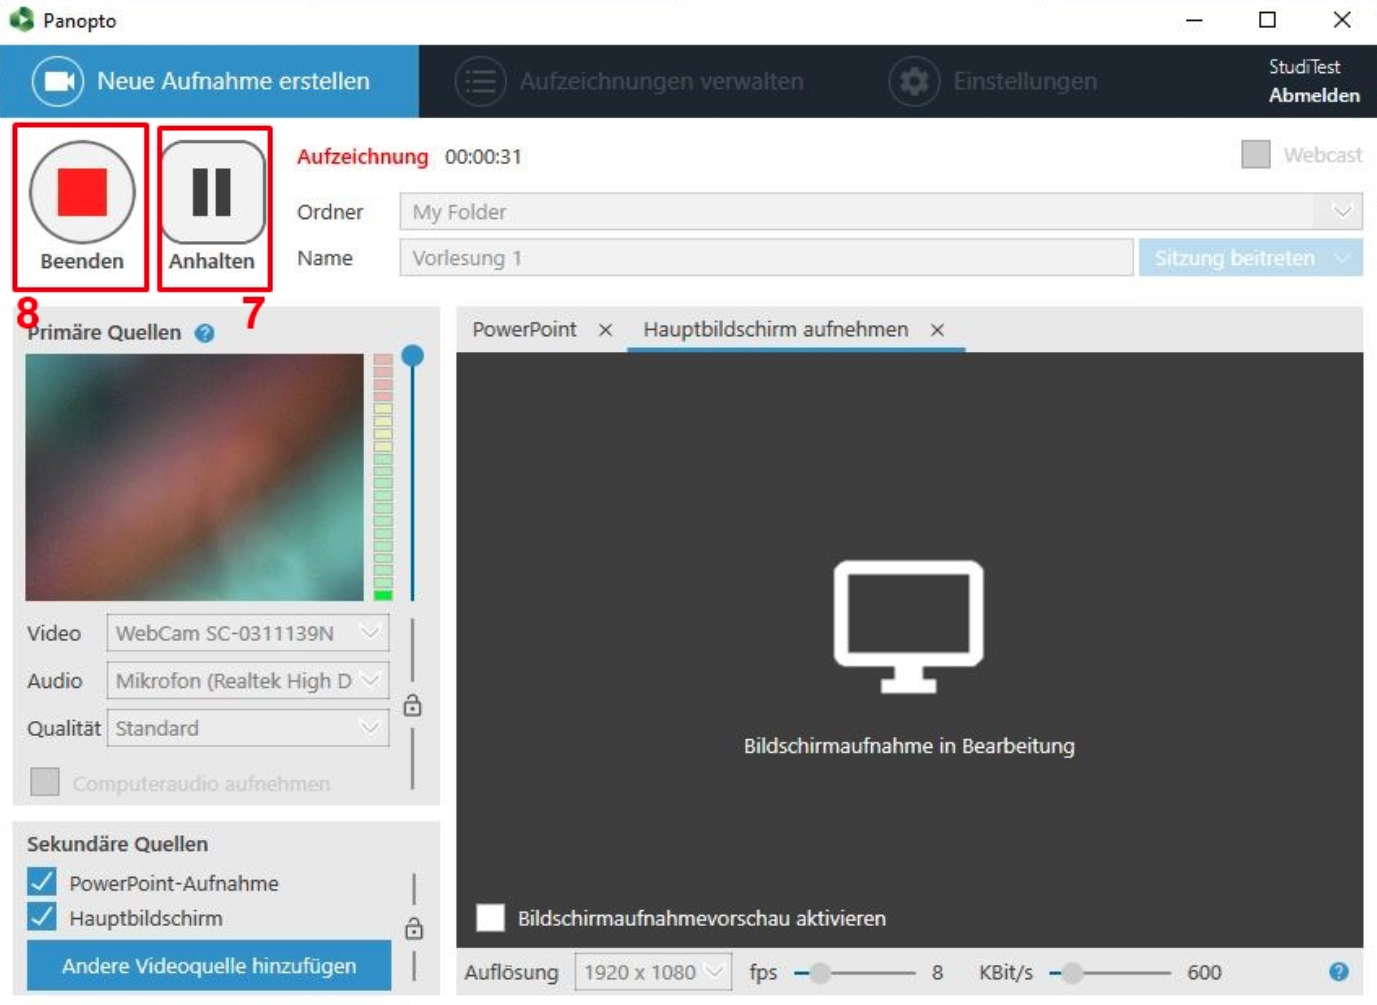
Task: Minimize the Panopto window
Action: [1194, 20]
